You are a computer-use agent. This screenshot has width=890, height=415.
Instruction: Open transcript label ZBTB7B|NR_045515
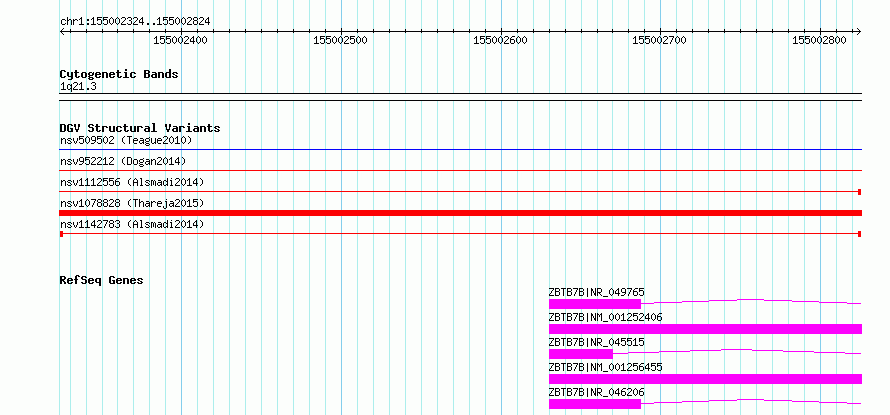coord(597,342)
